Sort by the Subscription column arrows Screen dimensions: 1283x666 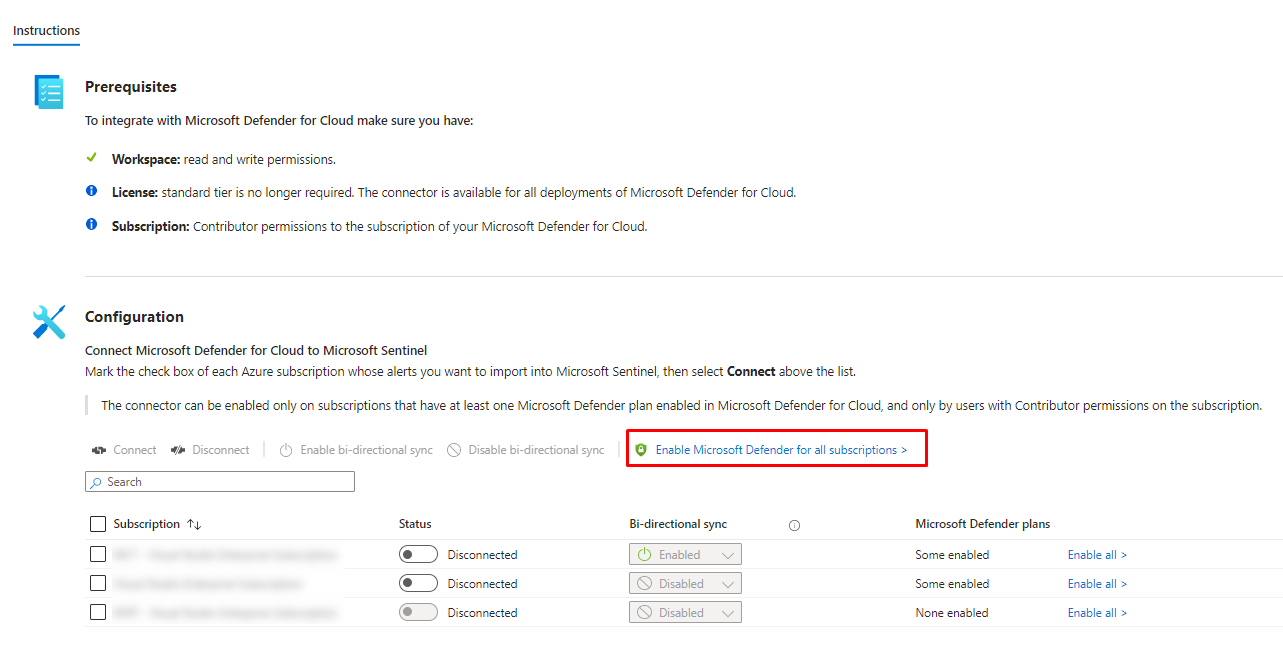coord(194,524)
